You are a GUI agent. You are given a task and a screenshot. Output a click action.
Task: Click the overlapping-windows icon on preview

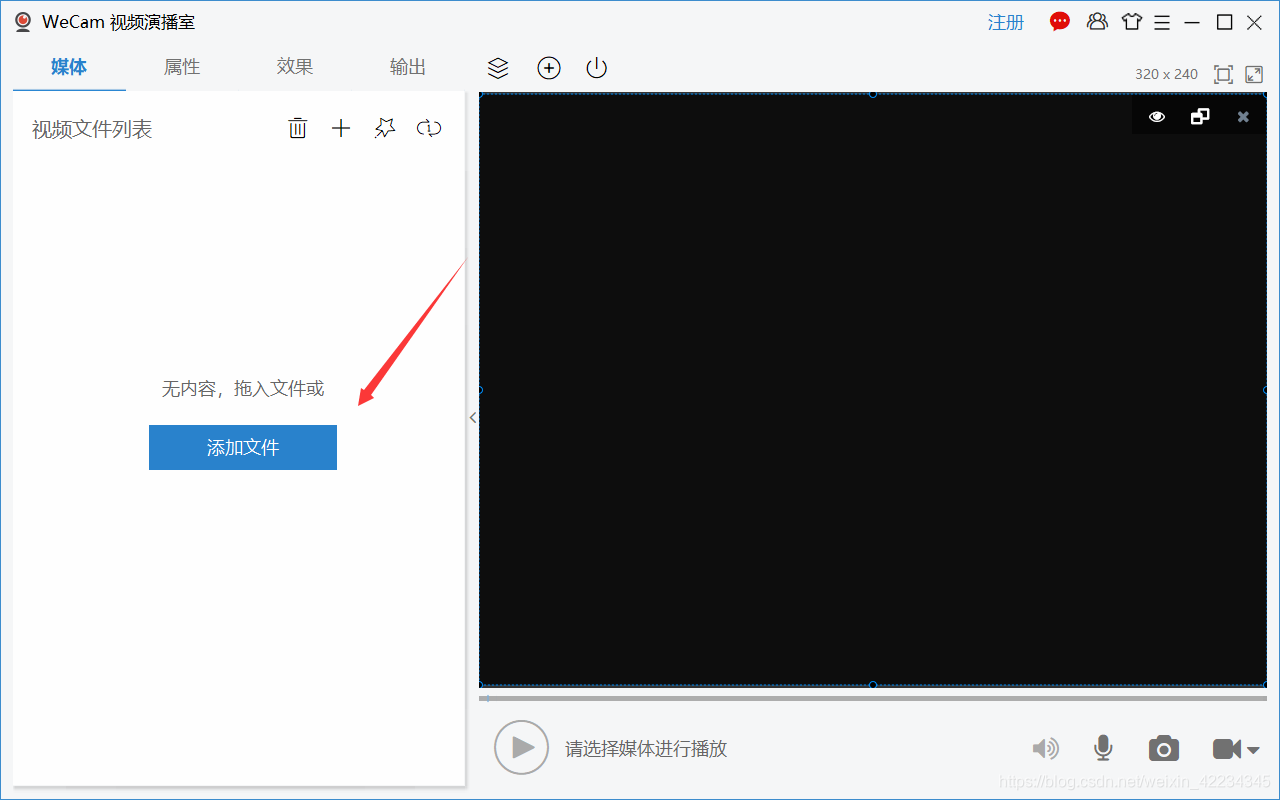[x=1200, y=117]
